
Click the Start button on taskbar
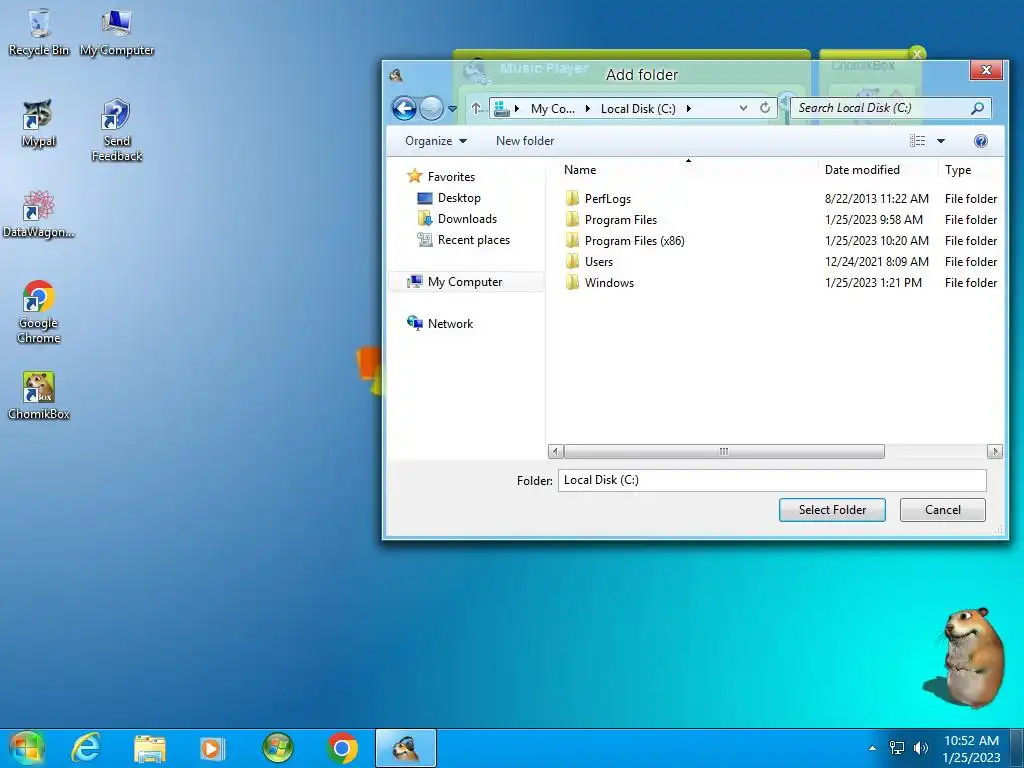pos(25,748)
